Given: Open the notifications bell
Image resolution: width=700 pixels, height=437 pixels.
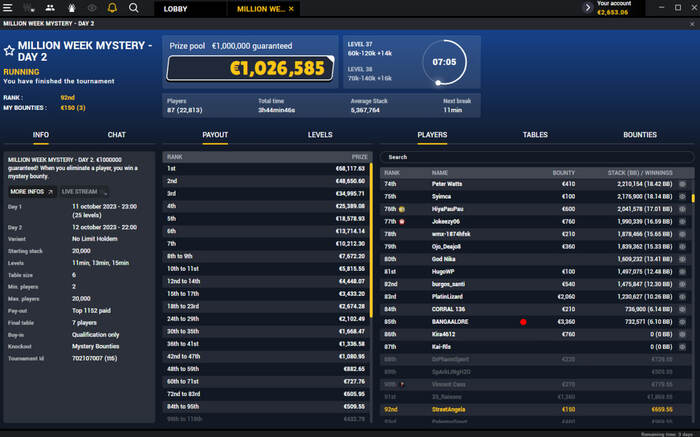Looking at the screenshot, I should click(112, 8).
